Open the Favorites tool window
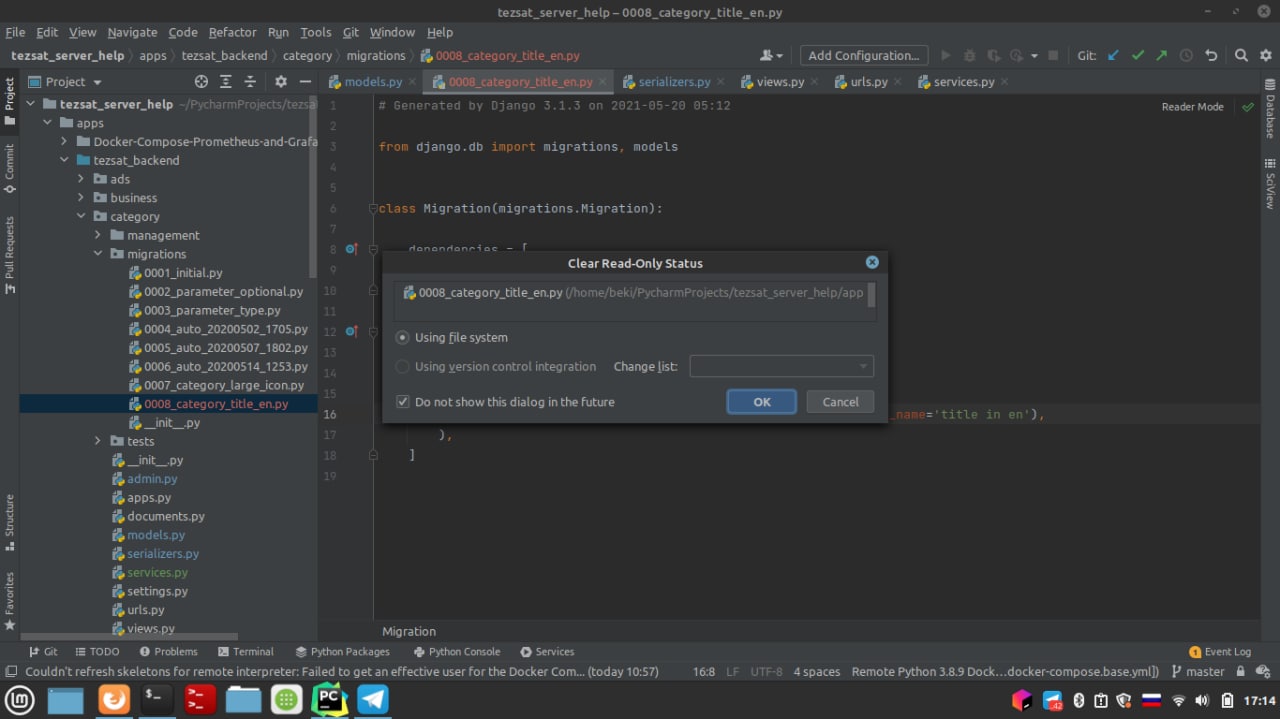Image resolution: width=1280 pixels, height=719 pixels. click(x=9, y=600)
